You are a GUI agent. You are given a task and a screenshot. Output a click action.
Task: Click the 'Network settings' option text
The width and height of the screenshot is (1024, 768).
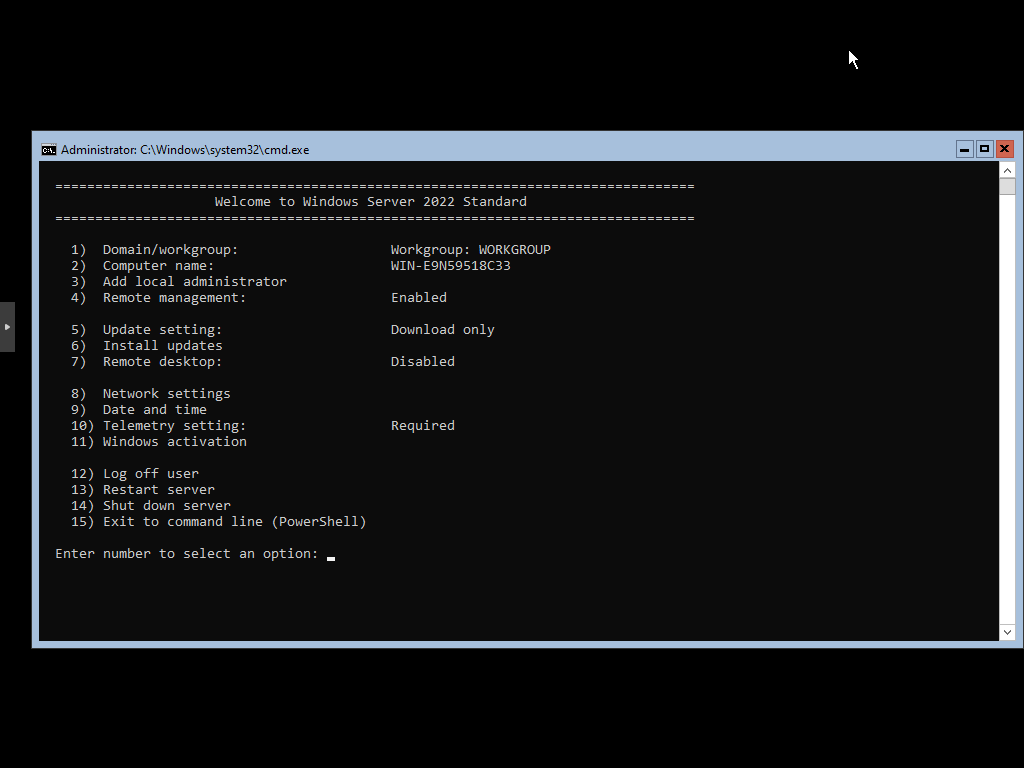pyautogui.click(x=166, y=394)
